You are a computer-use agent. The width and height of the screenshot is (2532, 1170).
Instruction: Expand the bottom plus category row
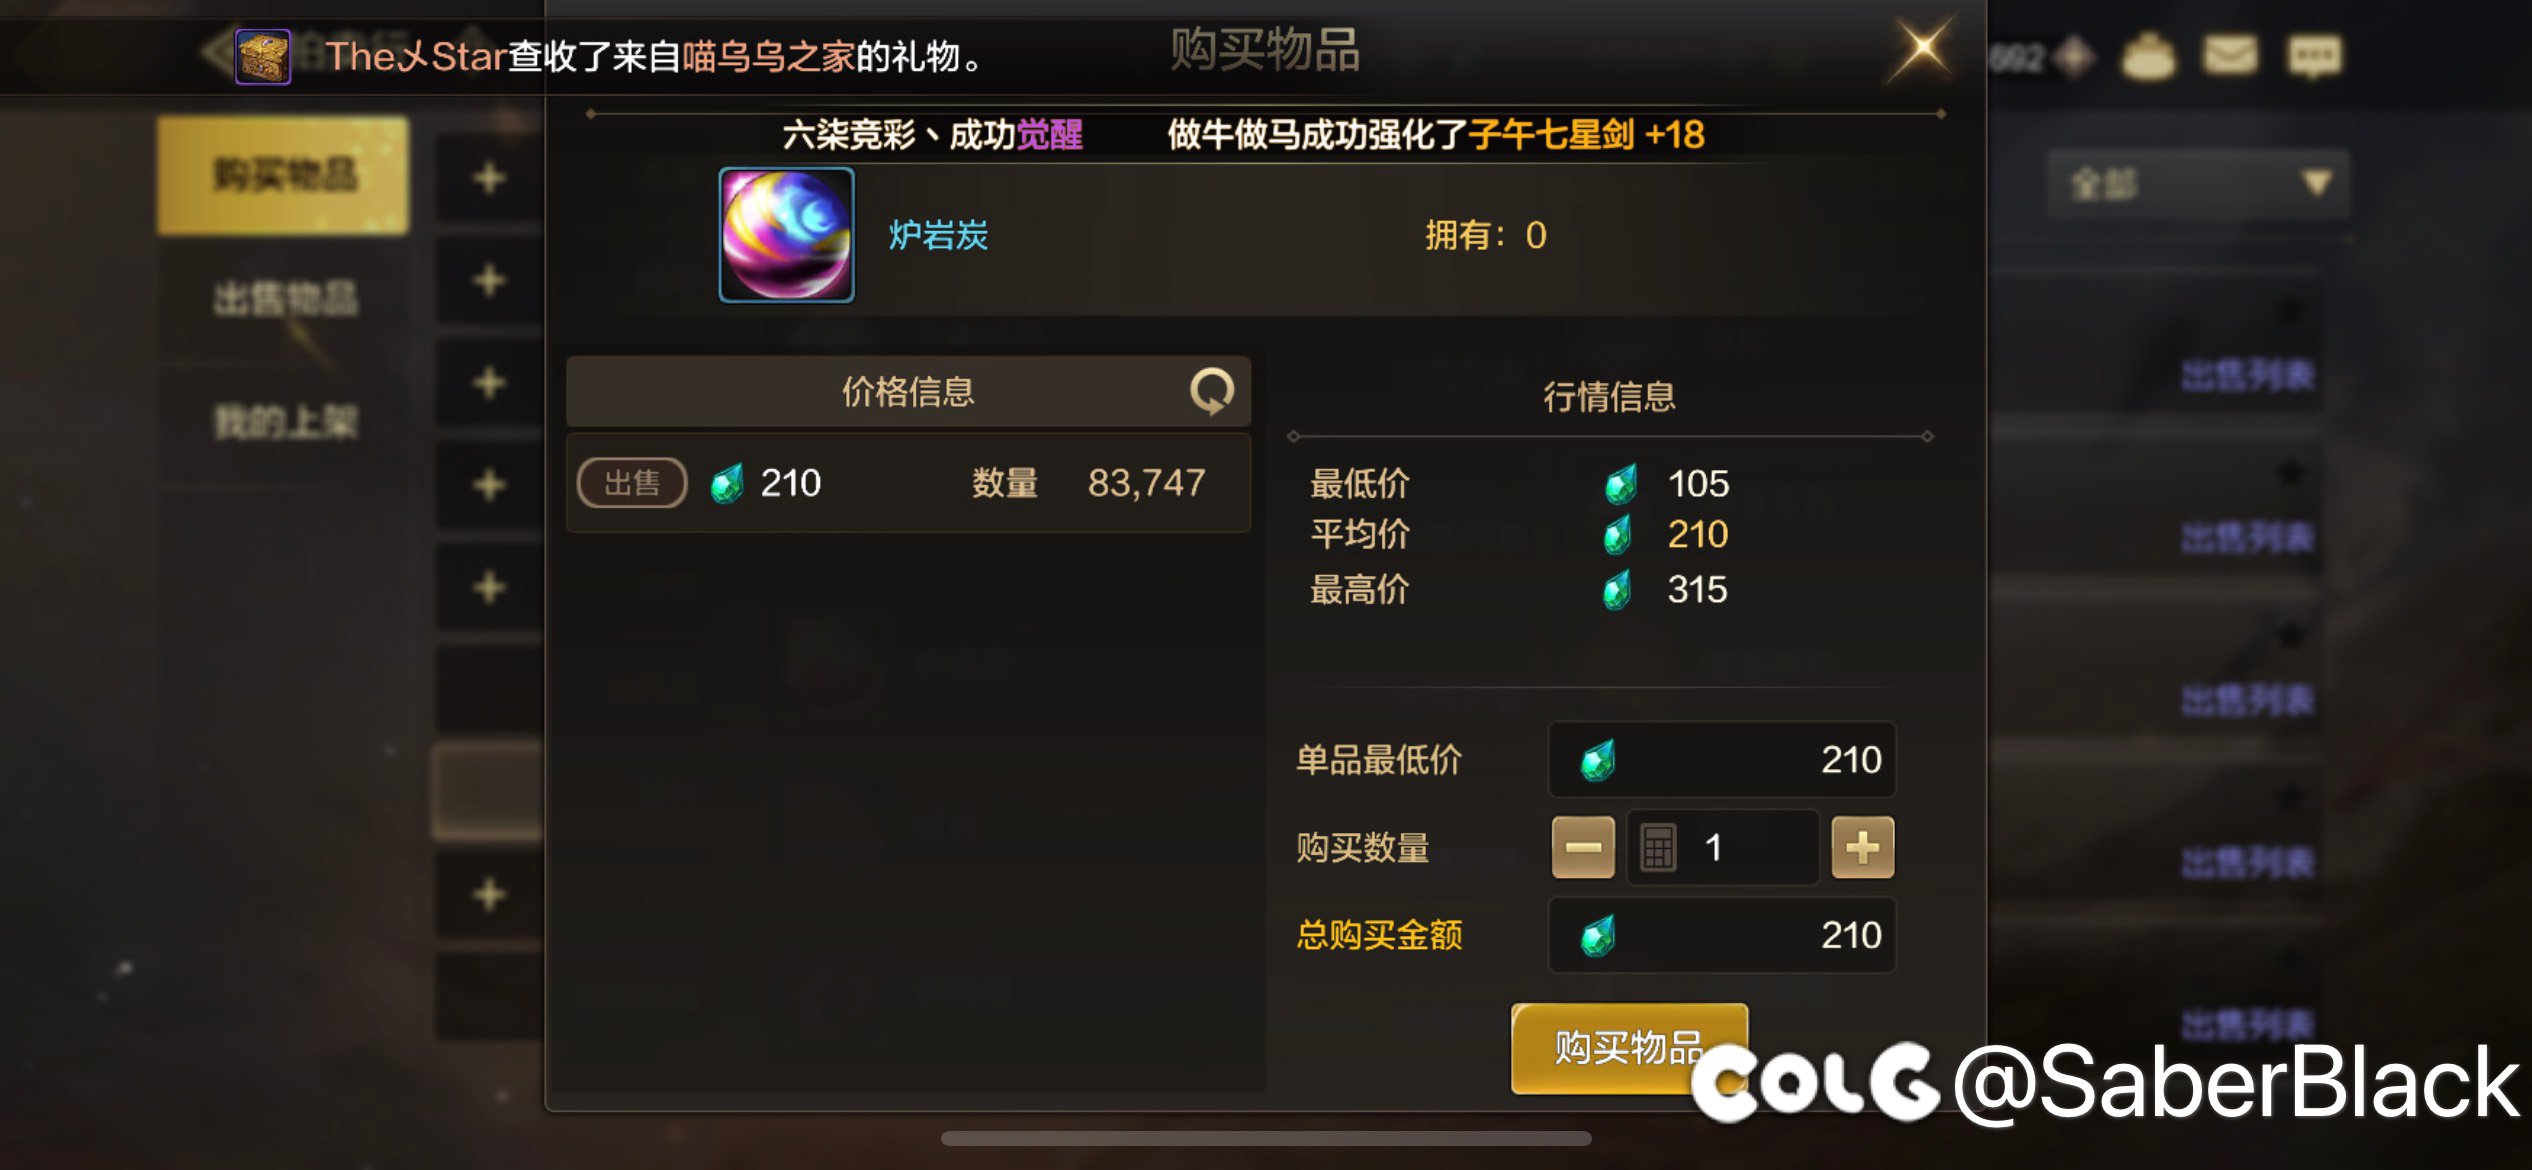pos(489,895)
